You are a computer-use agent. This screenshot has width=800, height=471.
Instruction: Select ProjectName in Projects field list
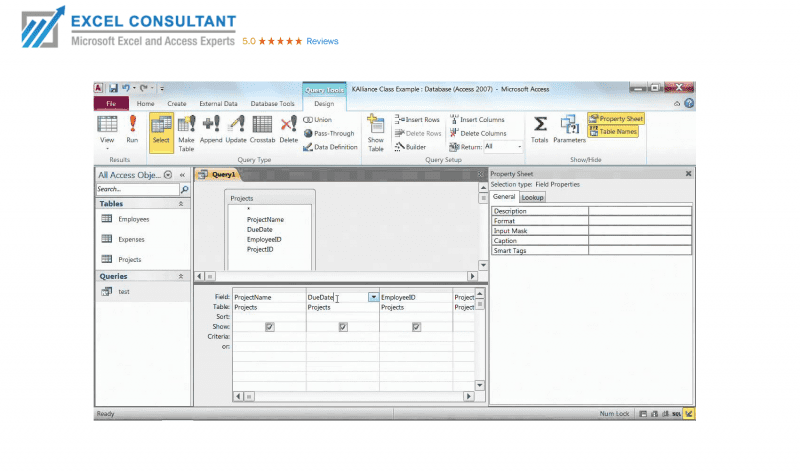(265, 219)
